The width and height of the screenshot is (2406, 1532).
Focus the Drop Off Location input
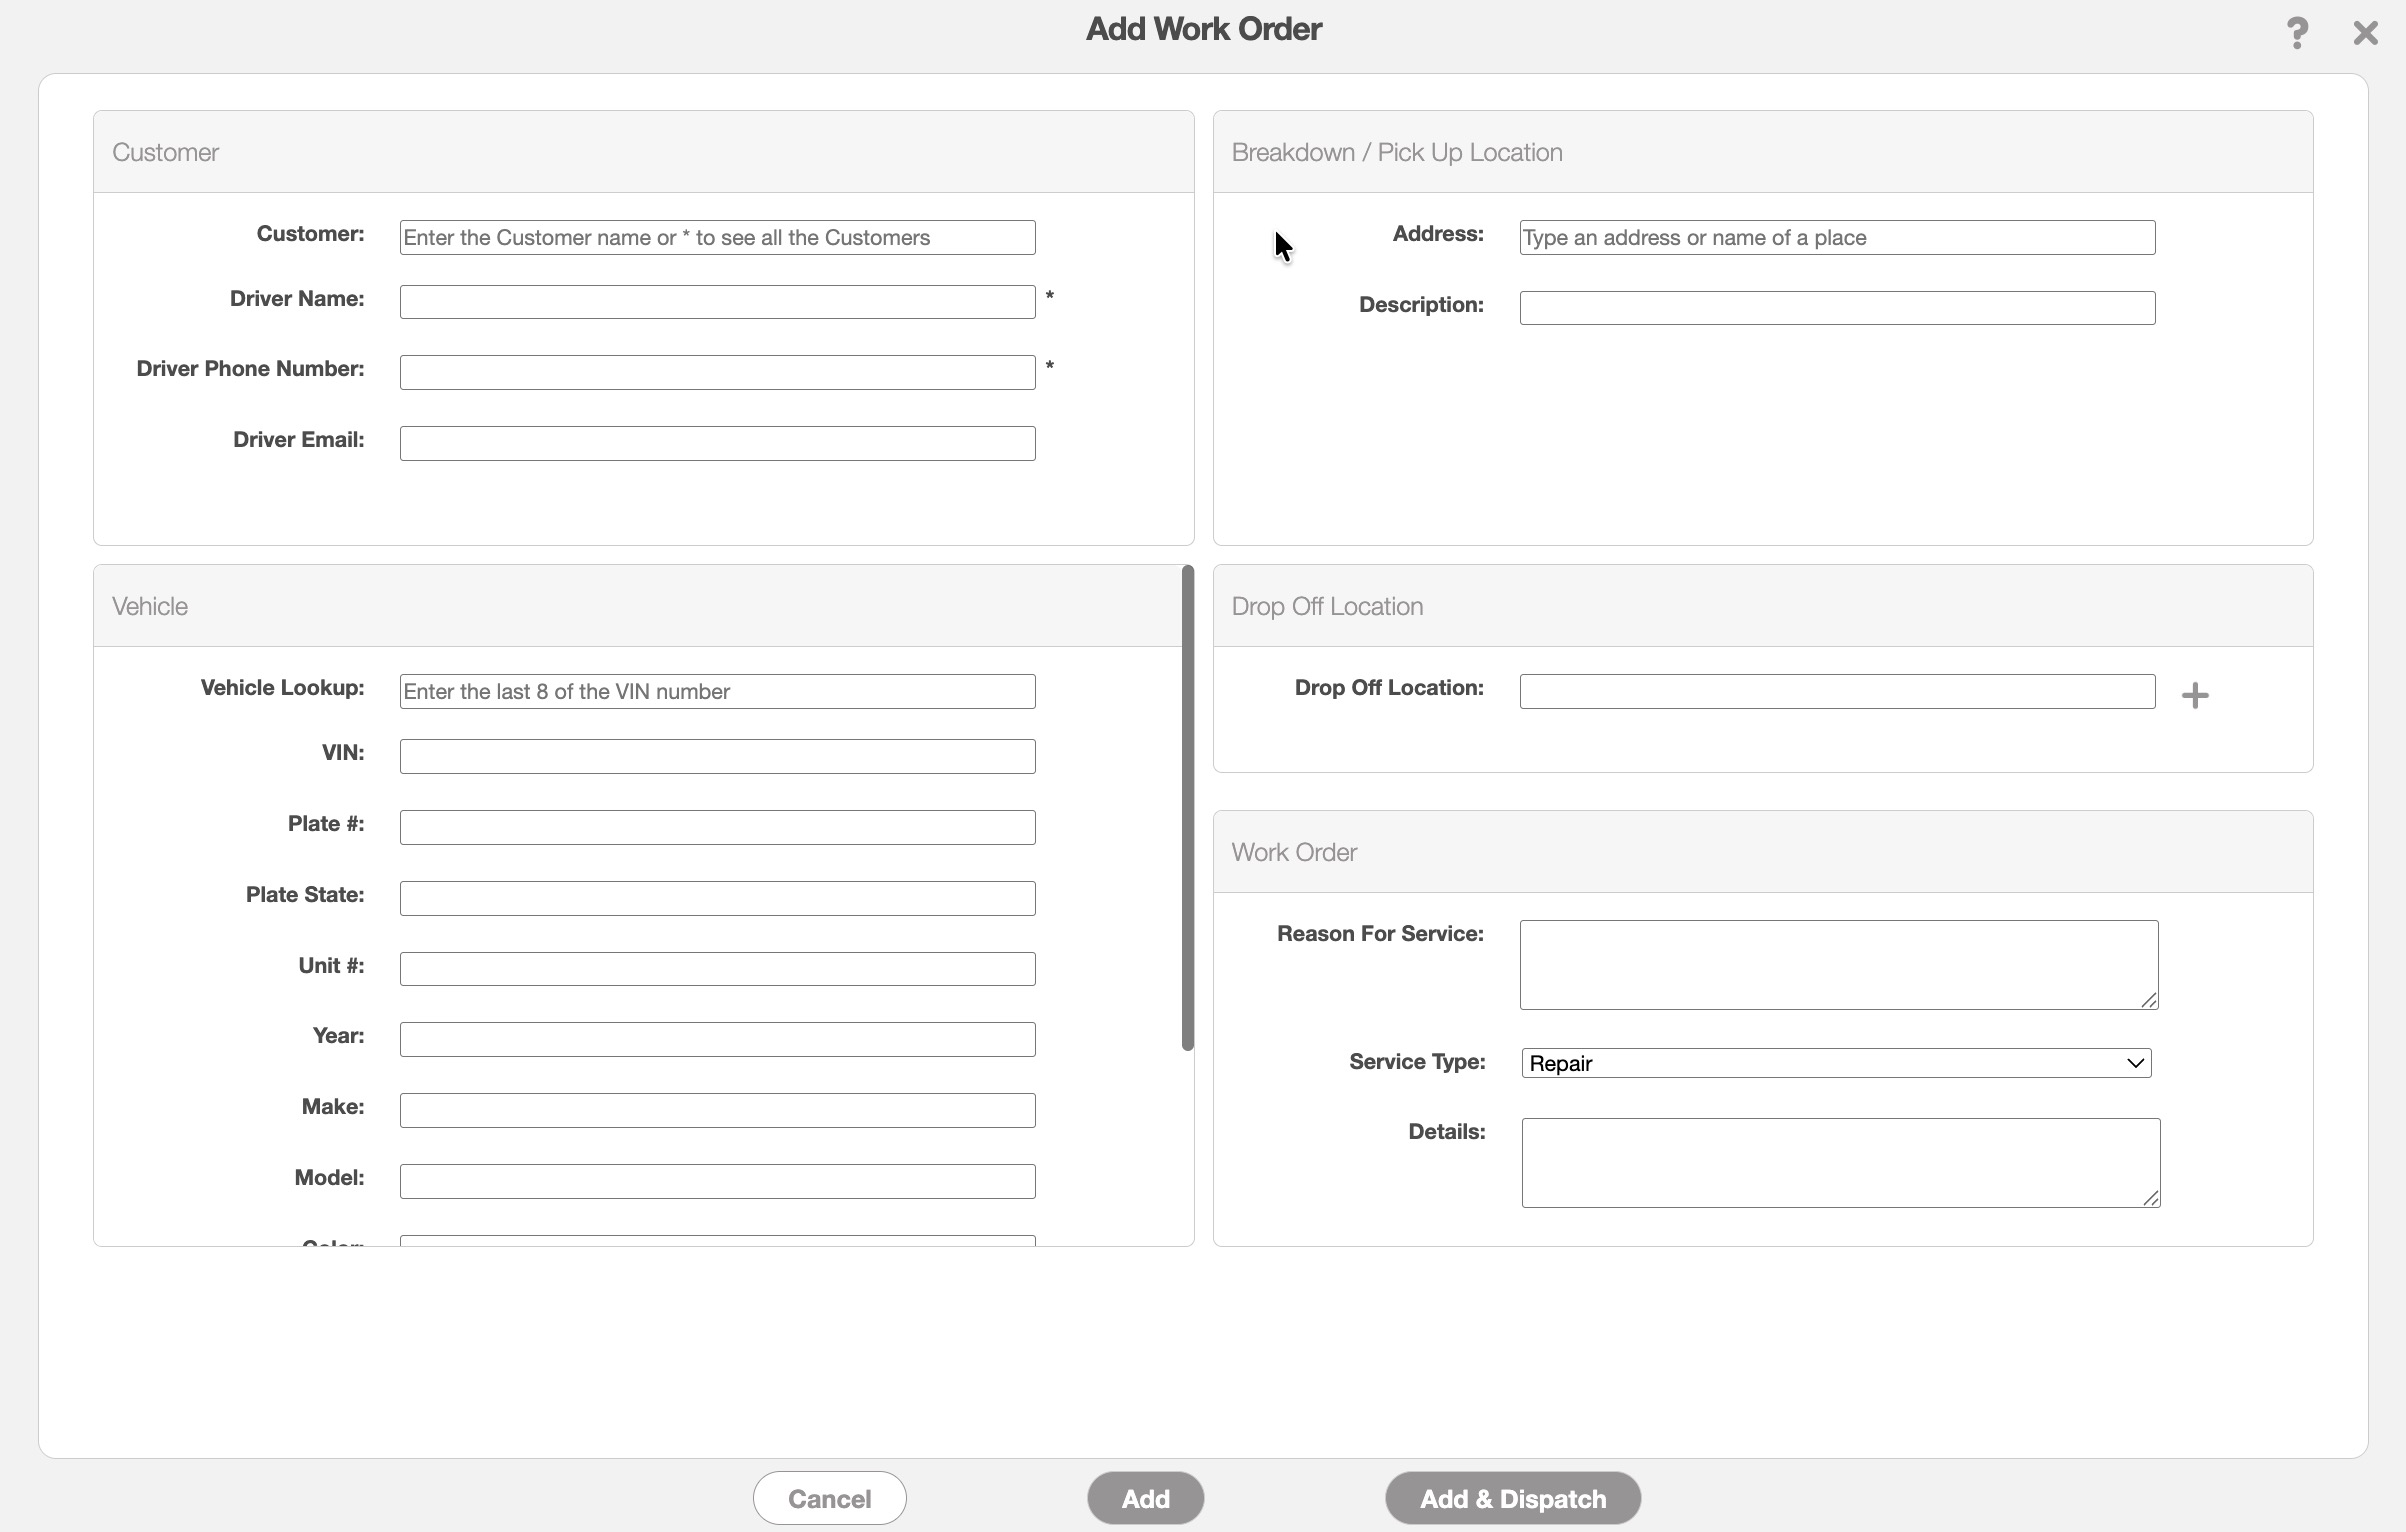1836,691
